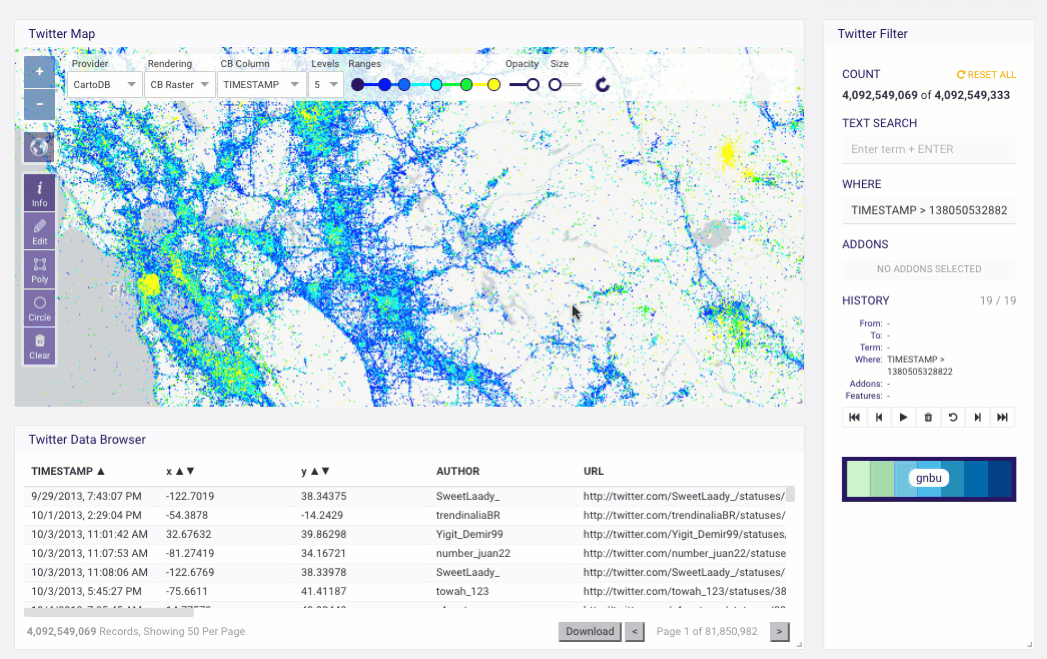The height and width of the screenshot is (659, 1047).
Task: Delete history entry with trash icon
Action: pyautogui.click(x=928, y=417)
